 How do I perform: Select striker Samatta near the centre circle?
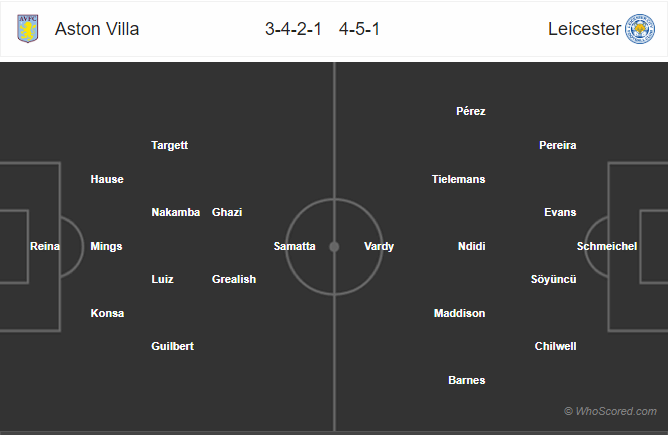click(x=294, y=246)
